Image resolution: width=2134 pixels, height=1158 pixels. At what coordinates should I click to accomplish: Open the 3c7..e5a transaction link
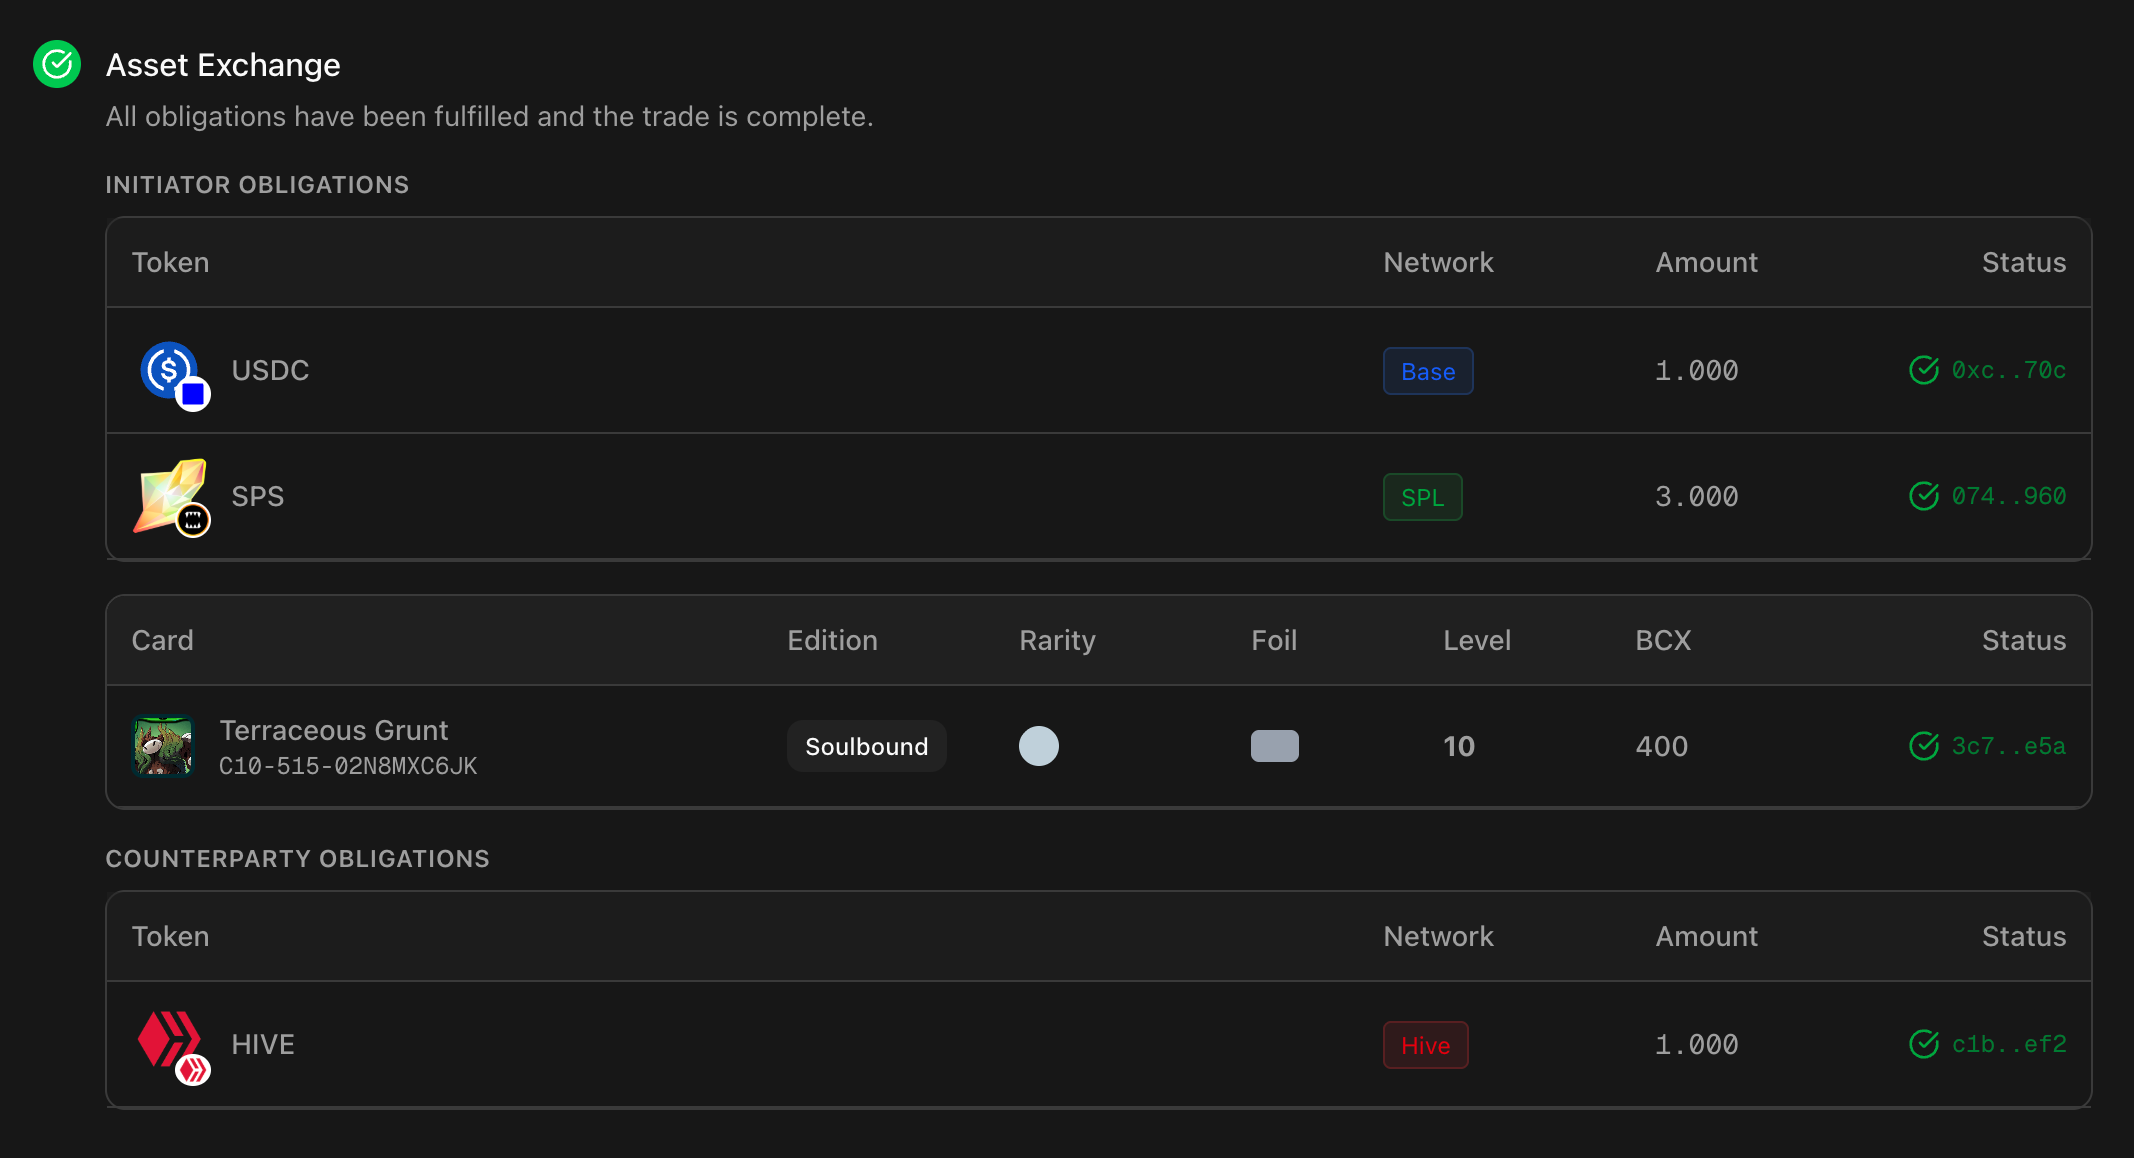(2008, 746)
